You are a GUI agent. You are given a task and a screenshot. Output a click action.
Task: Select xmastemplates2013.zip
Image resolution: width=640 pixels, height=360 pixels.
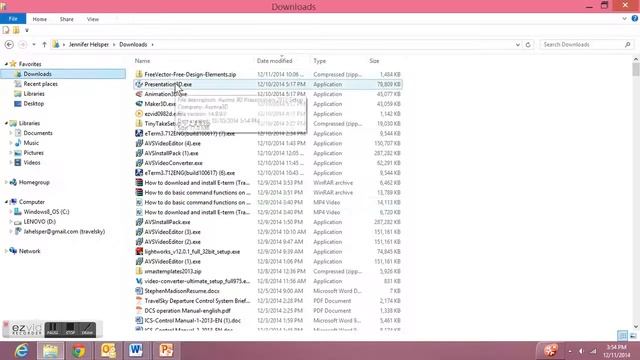tap(173, 271)
